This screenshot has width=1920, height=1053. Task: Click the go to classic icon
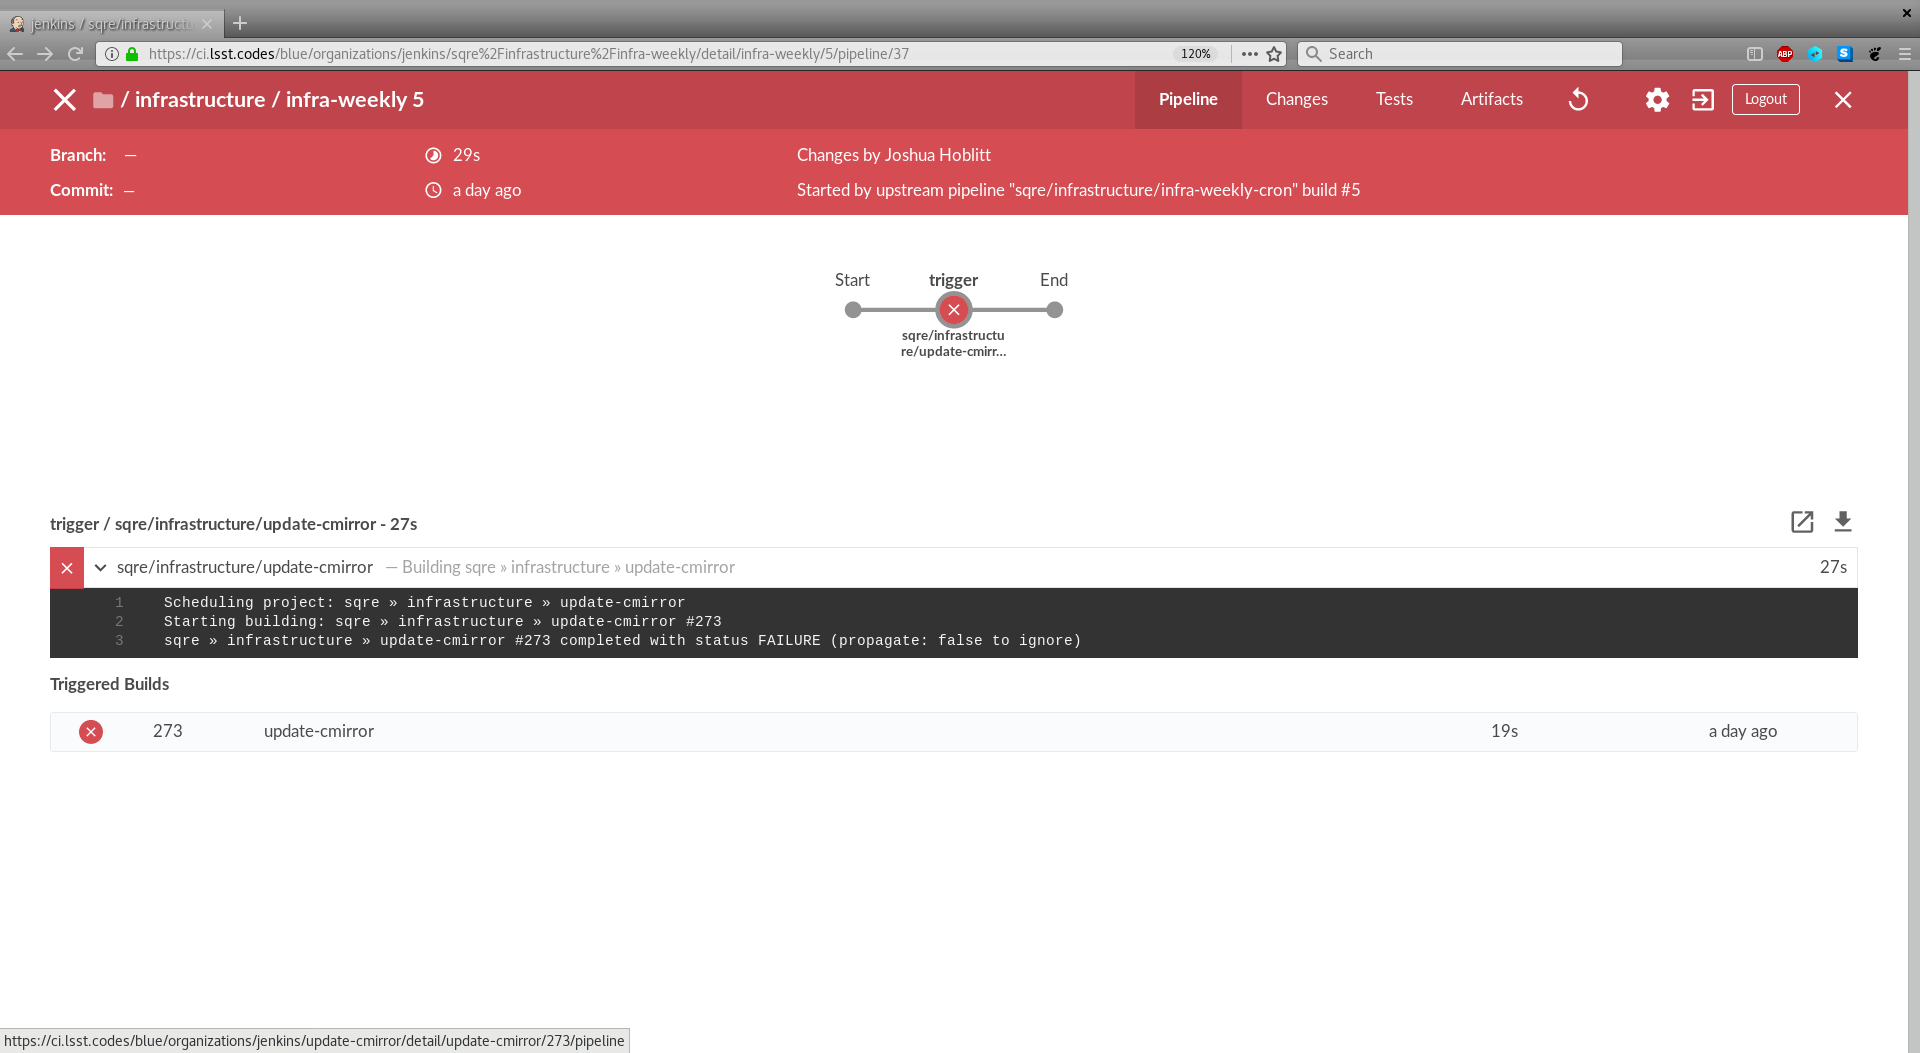point(1702,100)
